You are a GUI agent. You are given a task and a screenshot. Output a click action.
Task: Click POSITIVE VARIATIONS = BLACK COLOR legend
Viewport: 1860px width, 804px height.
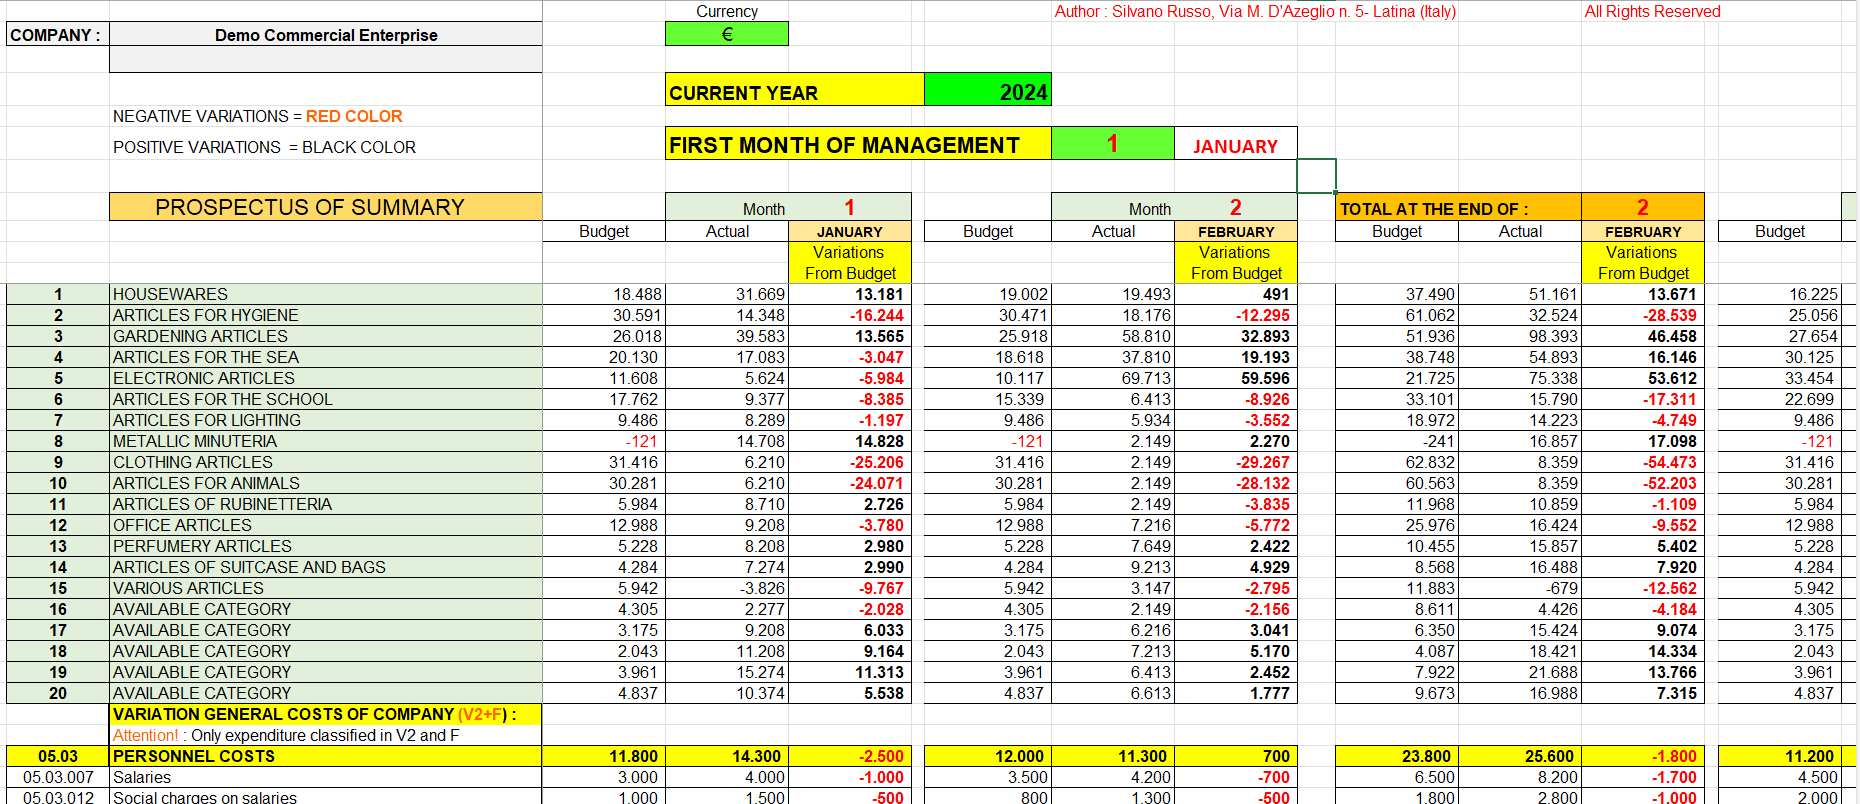coord(264,147)
